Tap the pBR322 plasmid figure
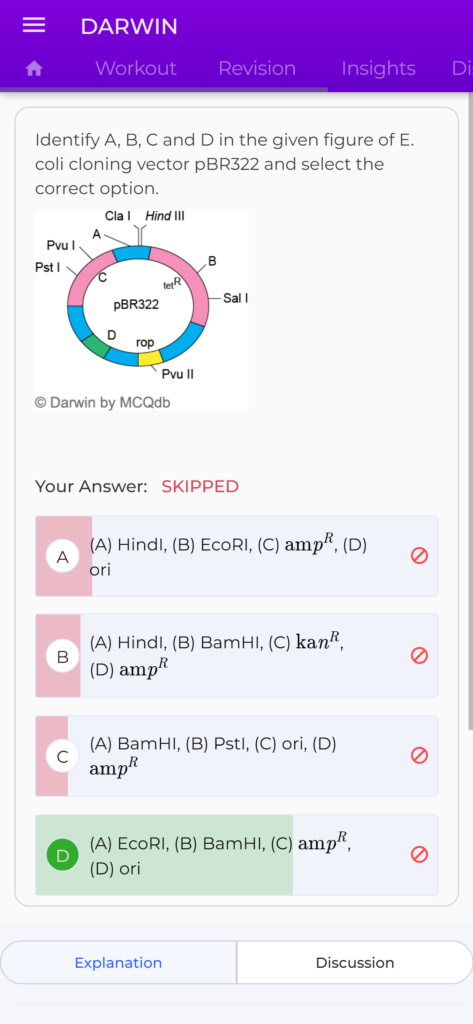Viewport: 473px width, 1024px height. [142, 310]
